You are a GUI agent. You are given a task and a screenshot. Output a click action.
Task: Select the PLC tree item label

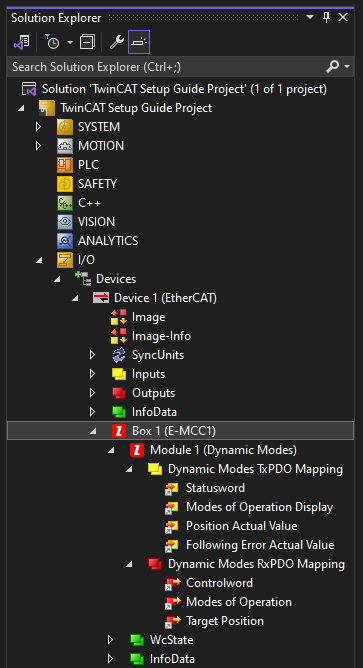pyautogui.click(x=88, y=165)
